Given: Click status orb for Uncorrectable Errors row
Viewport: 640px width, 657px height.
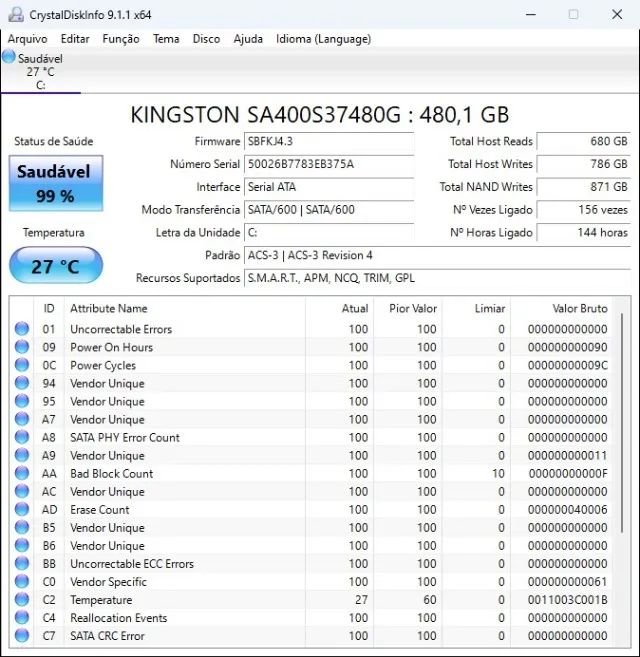Looking at the screenshot, I should 22,329.
